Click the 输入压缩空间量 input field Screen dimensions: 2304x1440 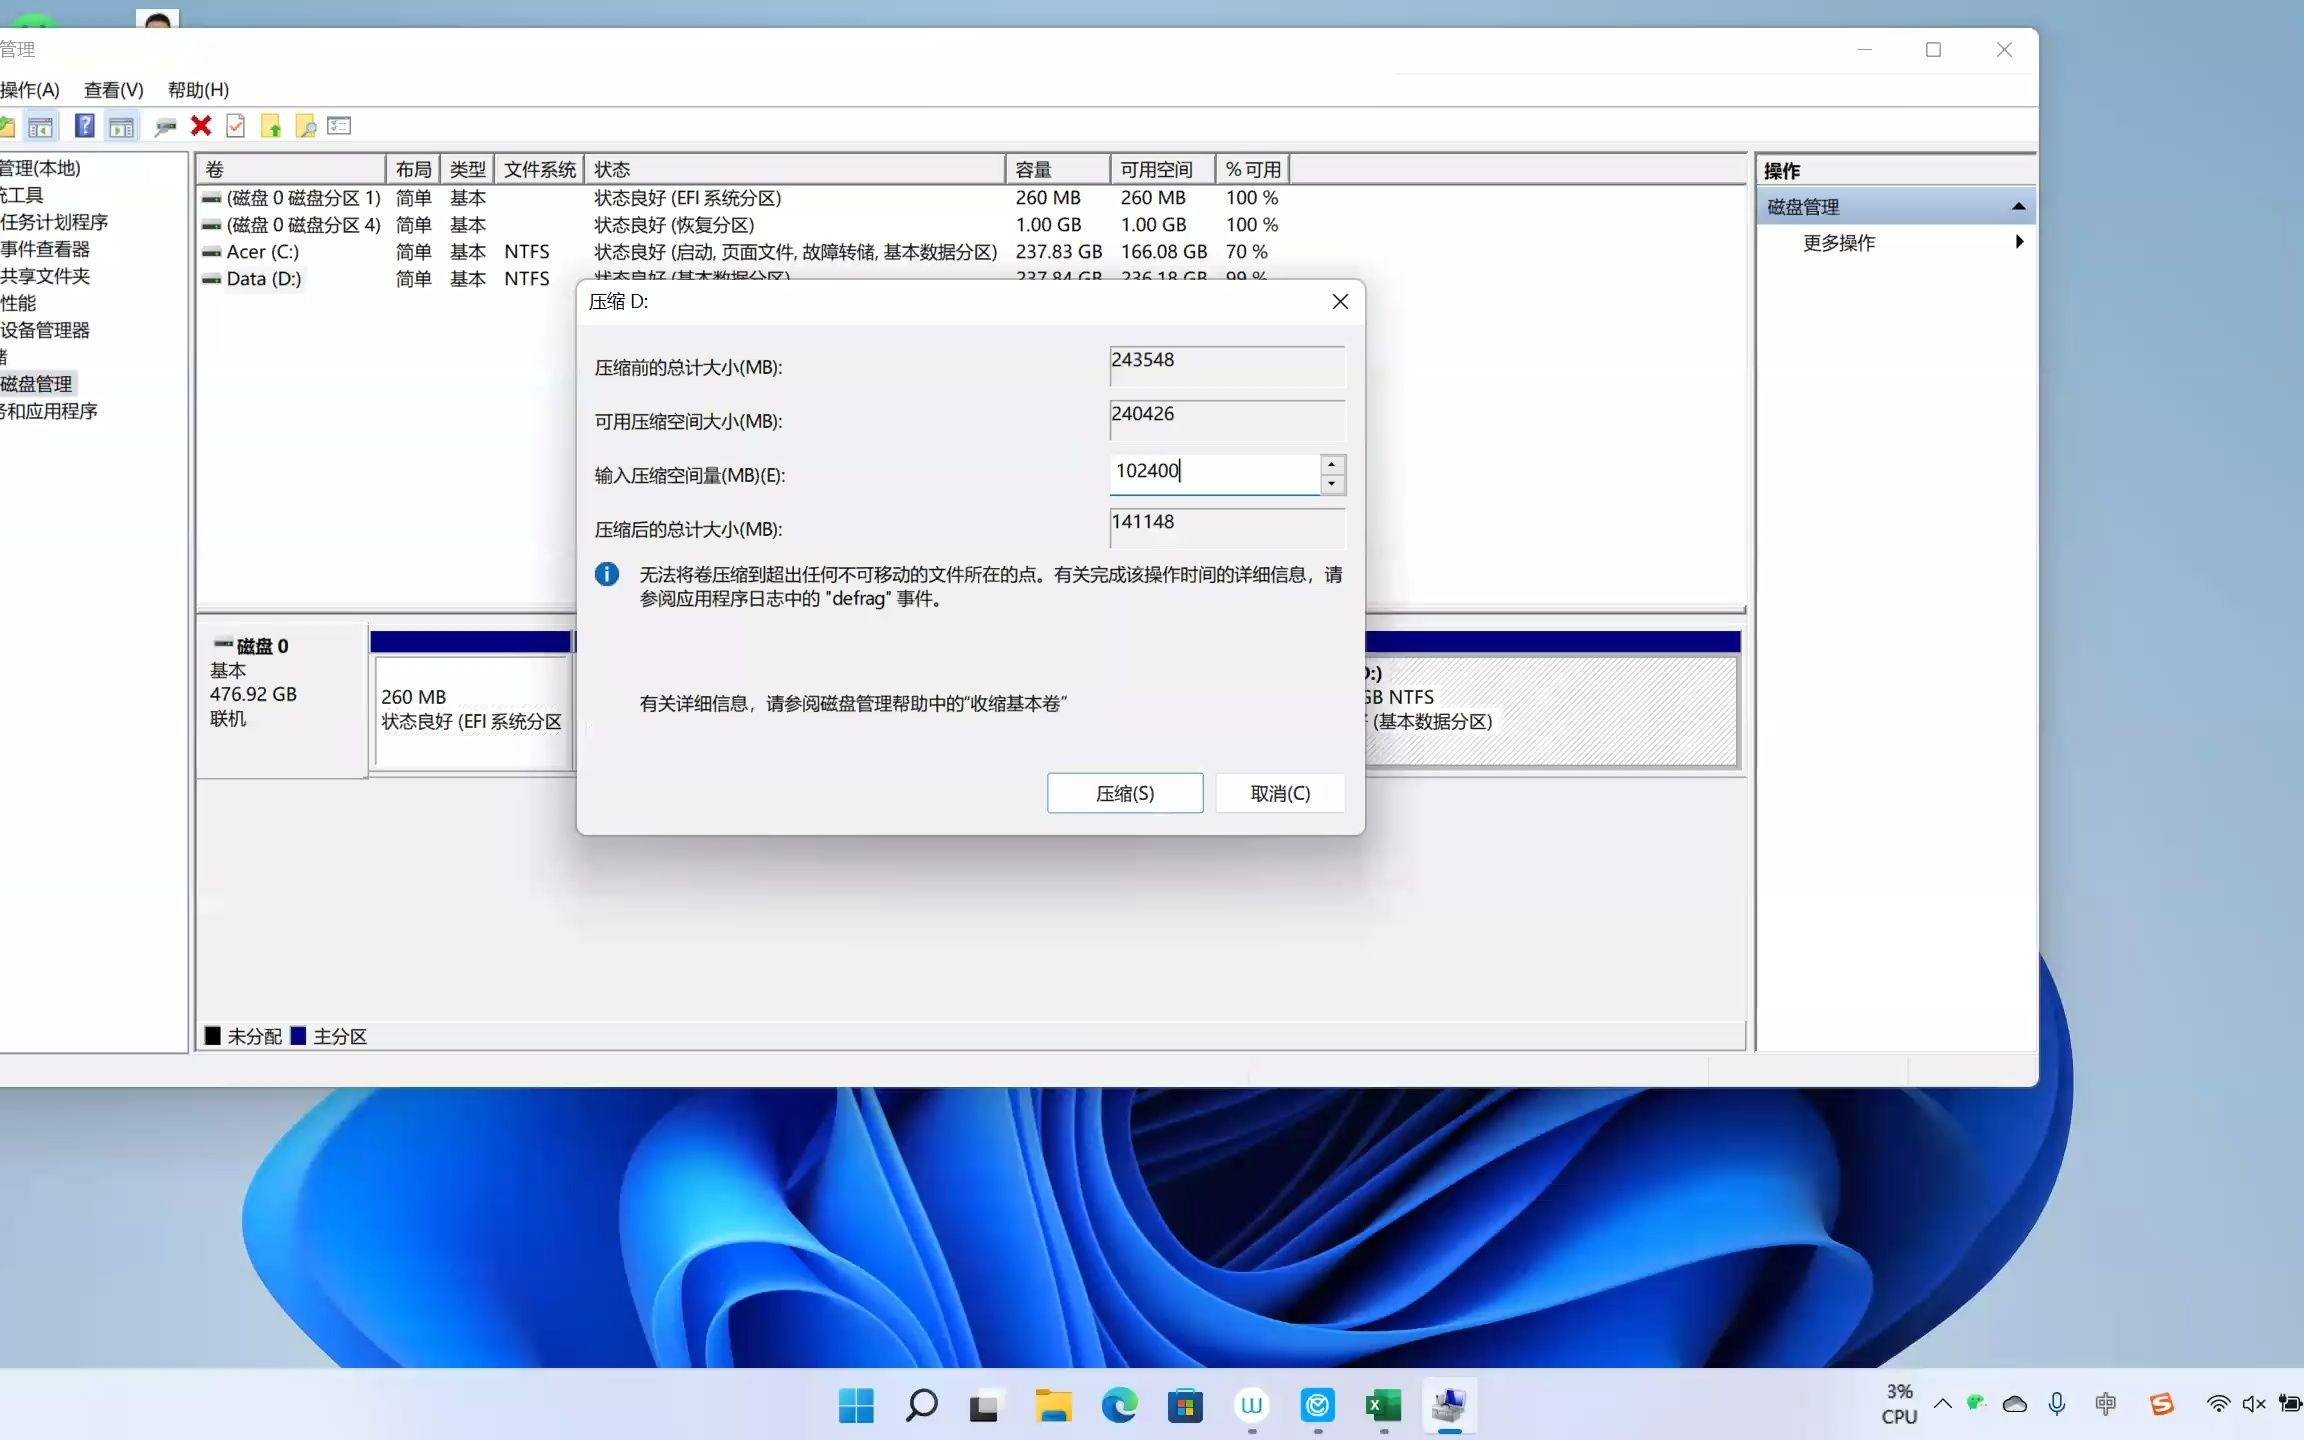[x=1213, y=472]
